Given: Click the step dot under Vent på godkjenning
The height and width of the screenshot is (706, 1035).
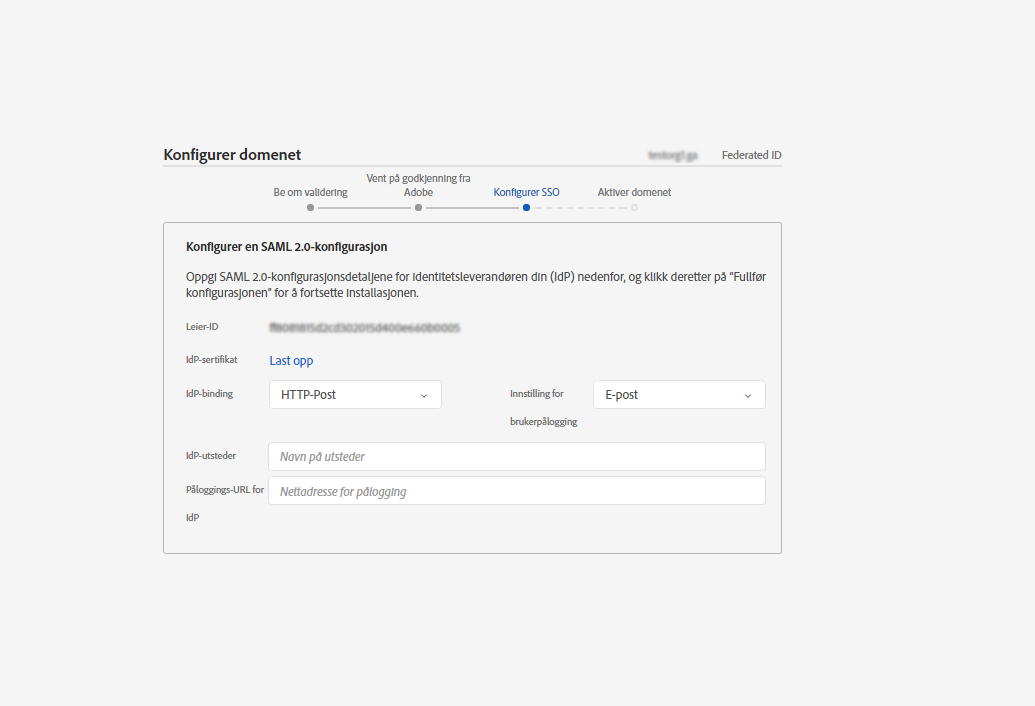Looking at the screenshot, I should (x=418, y=208).
